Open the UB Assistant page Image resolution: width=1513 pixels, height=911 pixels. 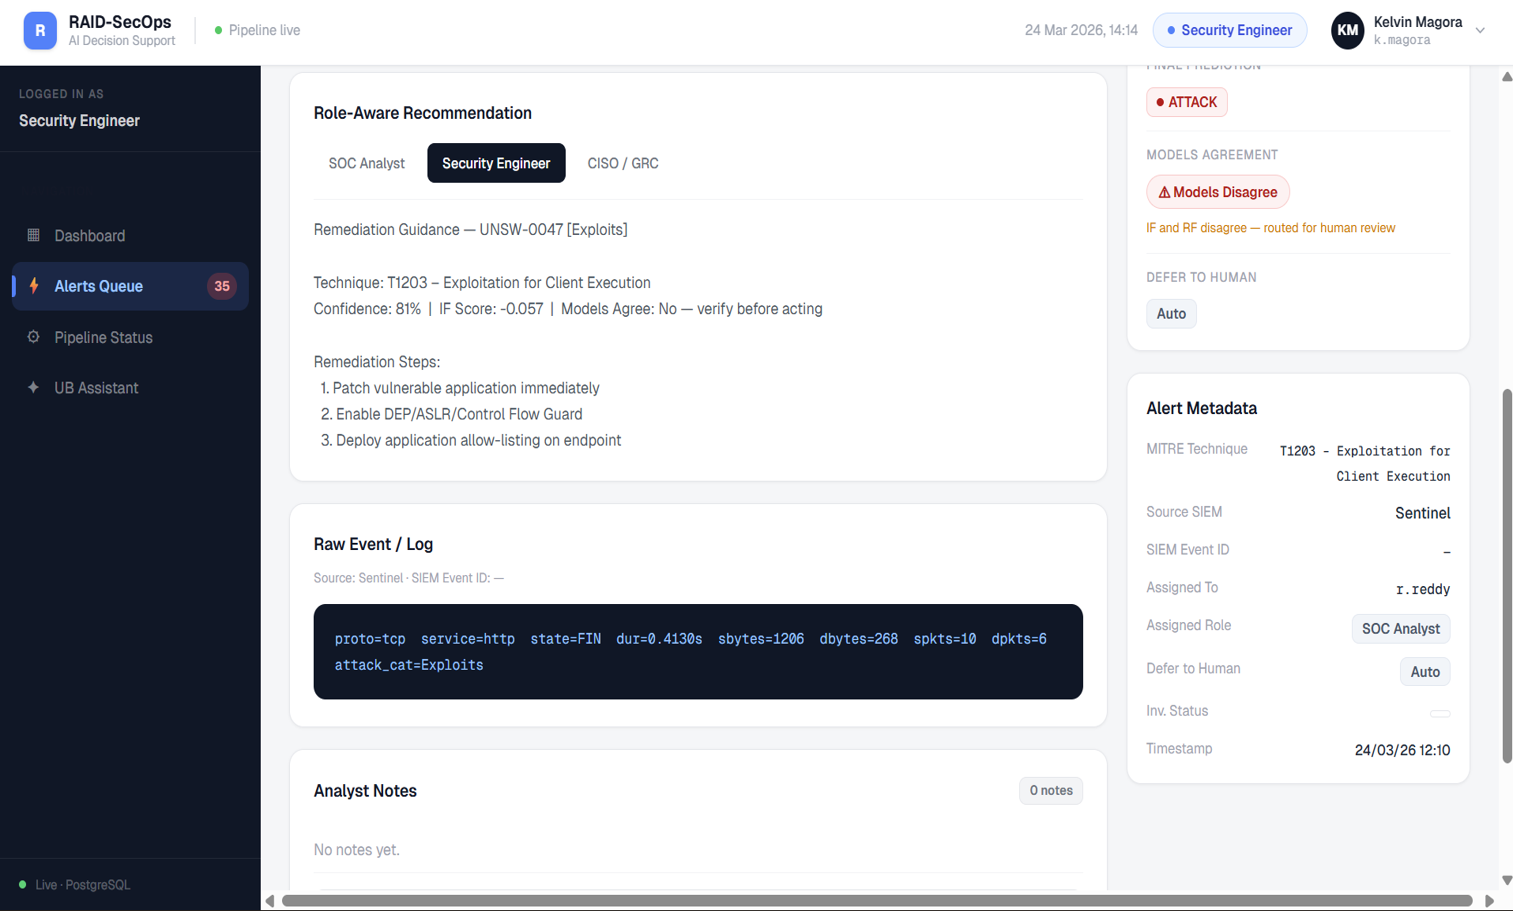tap(130, 387)
